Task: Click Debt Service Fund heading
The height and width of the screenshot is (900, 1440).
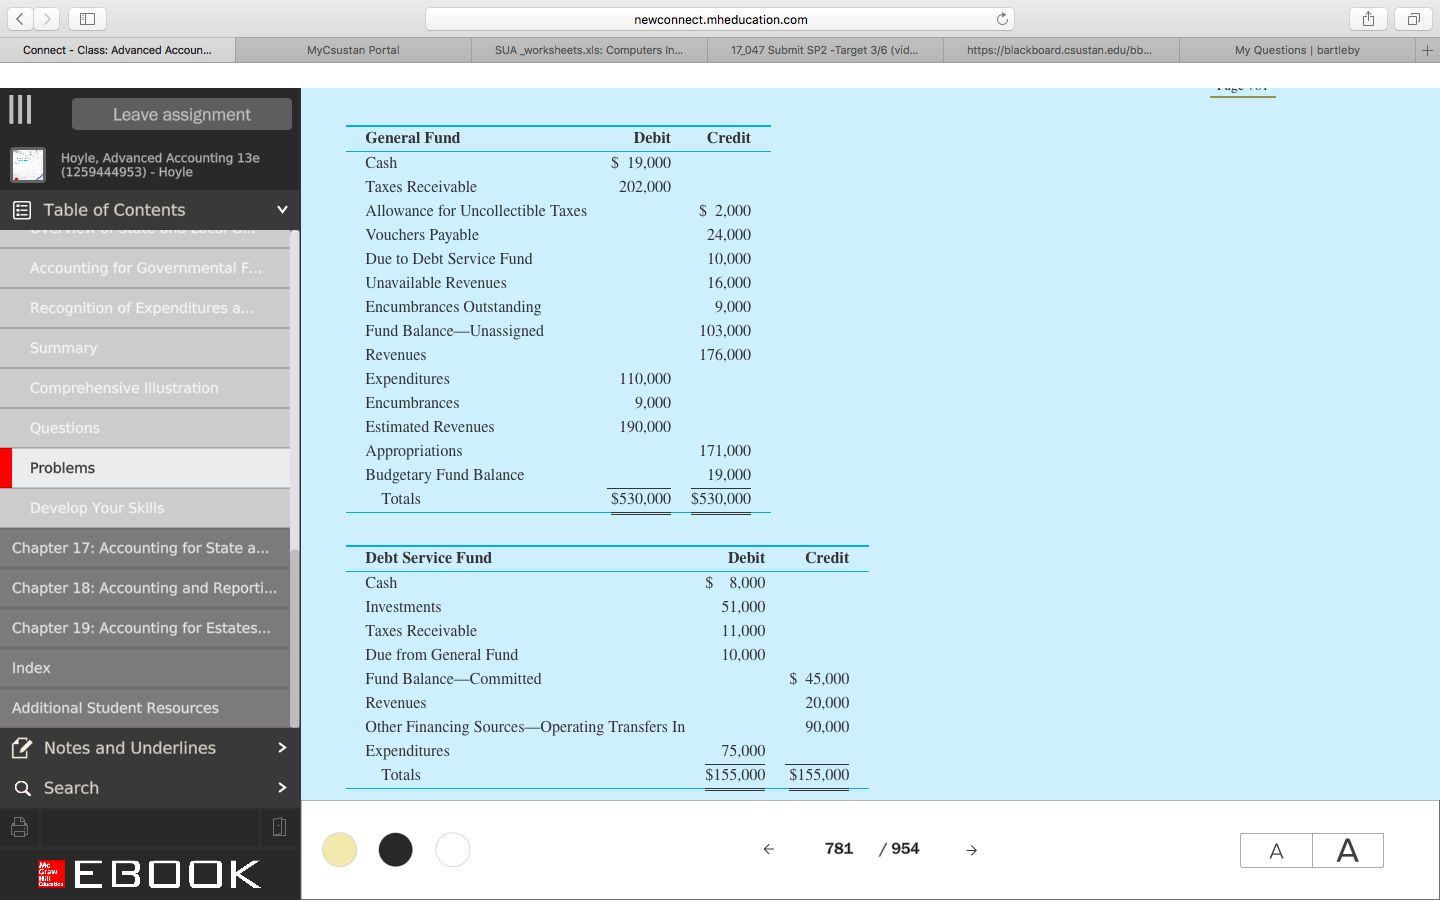Action: tap(428, 558)
